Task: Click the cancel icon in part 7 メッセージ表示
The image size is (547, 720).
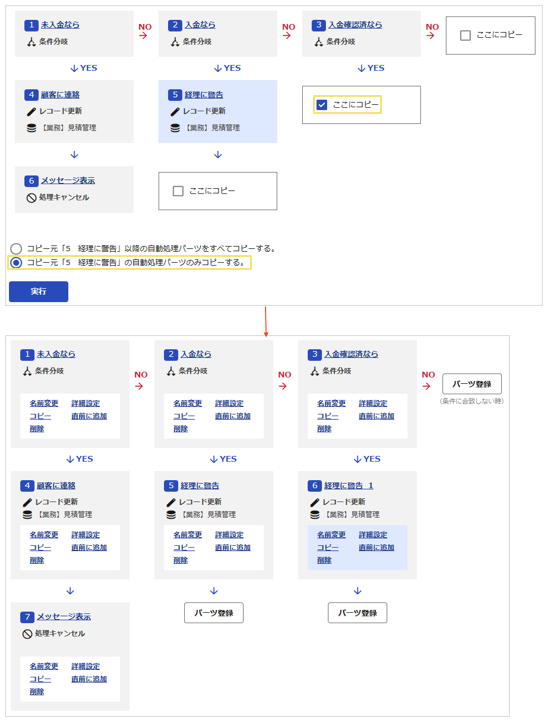Action: click(27, 634)
